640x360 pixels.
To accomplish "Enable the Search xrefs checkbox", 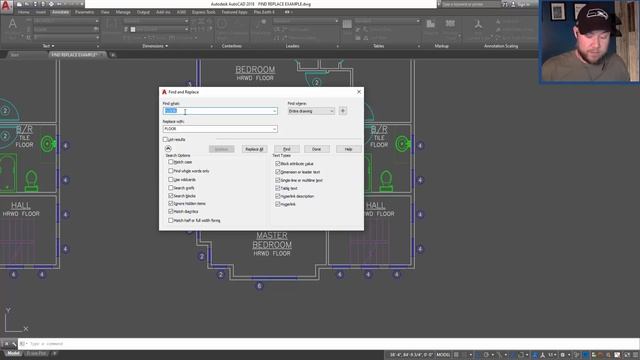I will click(171, 188).
